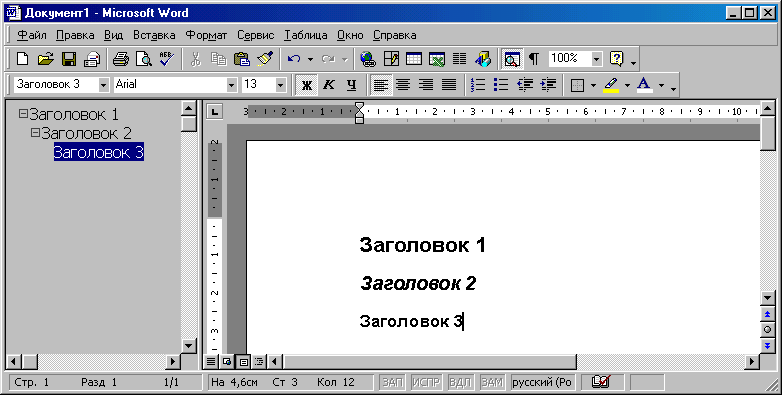Switch to Normal view
Image resolution: width=782 pixels, height=395 pixels.
pos(211,362)
